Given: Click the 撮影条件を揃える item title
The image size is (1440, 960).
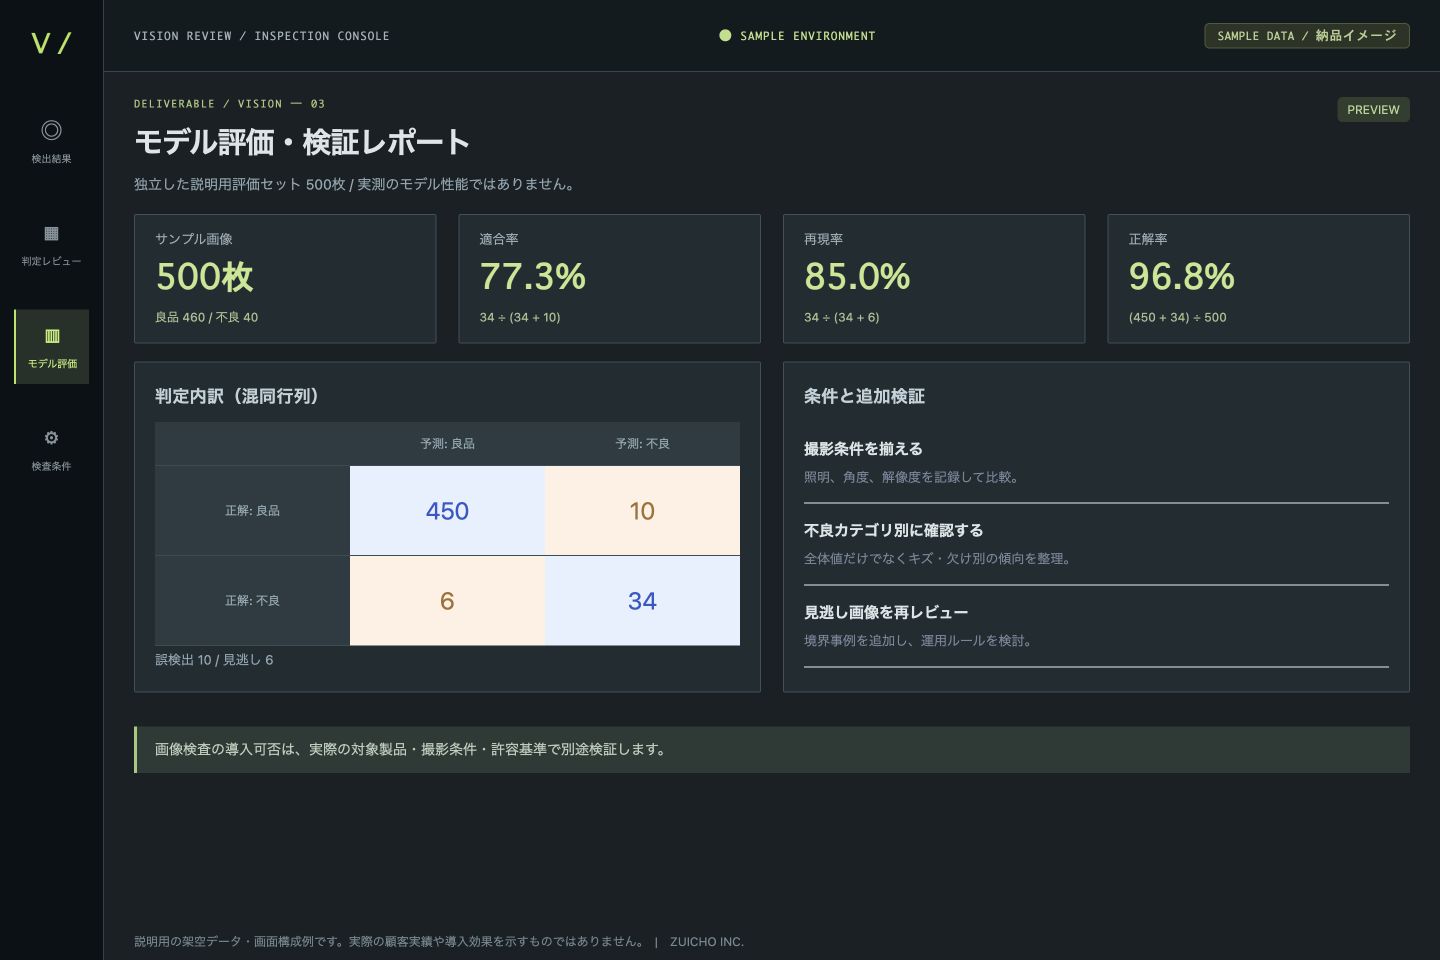Looking at the screenshot, I should pos(863,449).
